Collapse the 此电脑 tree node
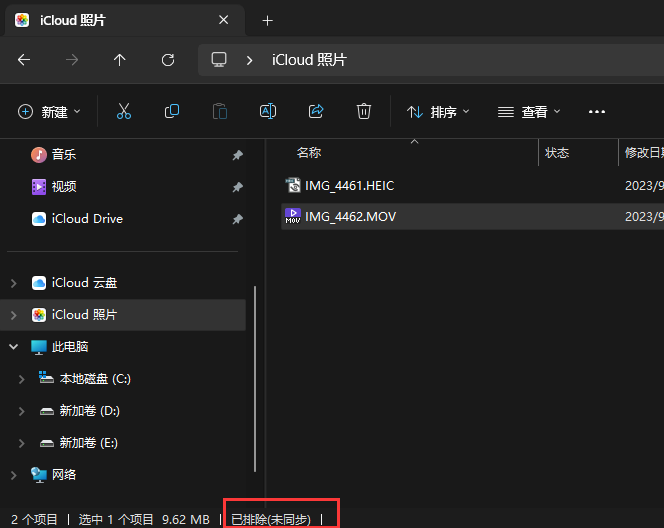 point(13,347)
